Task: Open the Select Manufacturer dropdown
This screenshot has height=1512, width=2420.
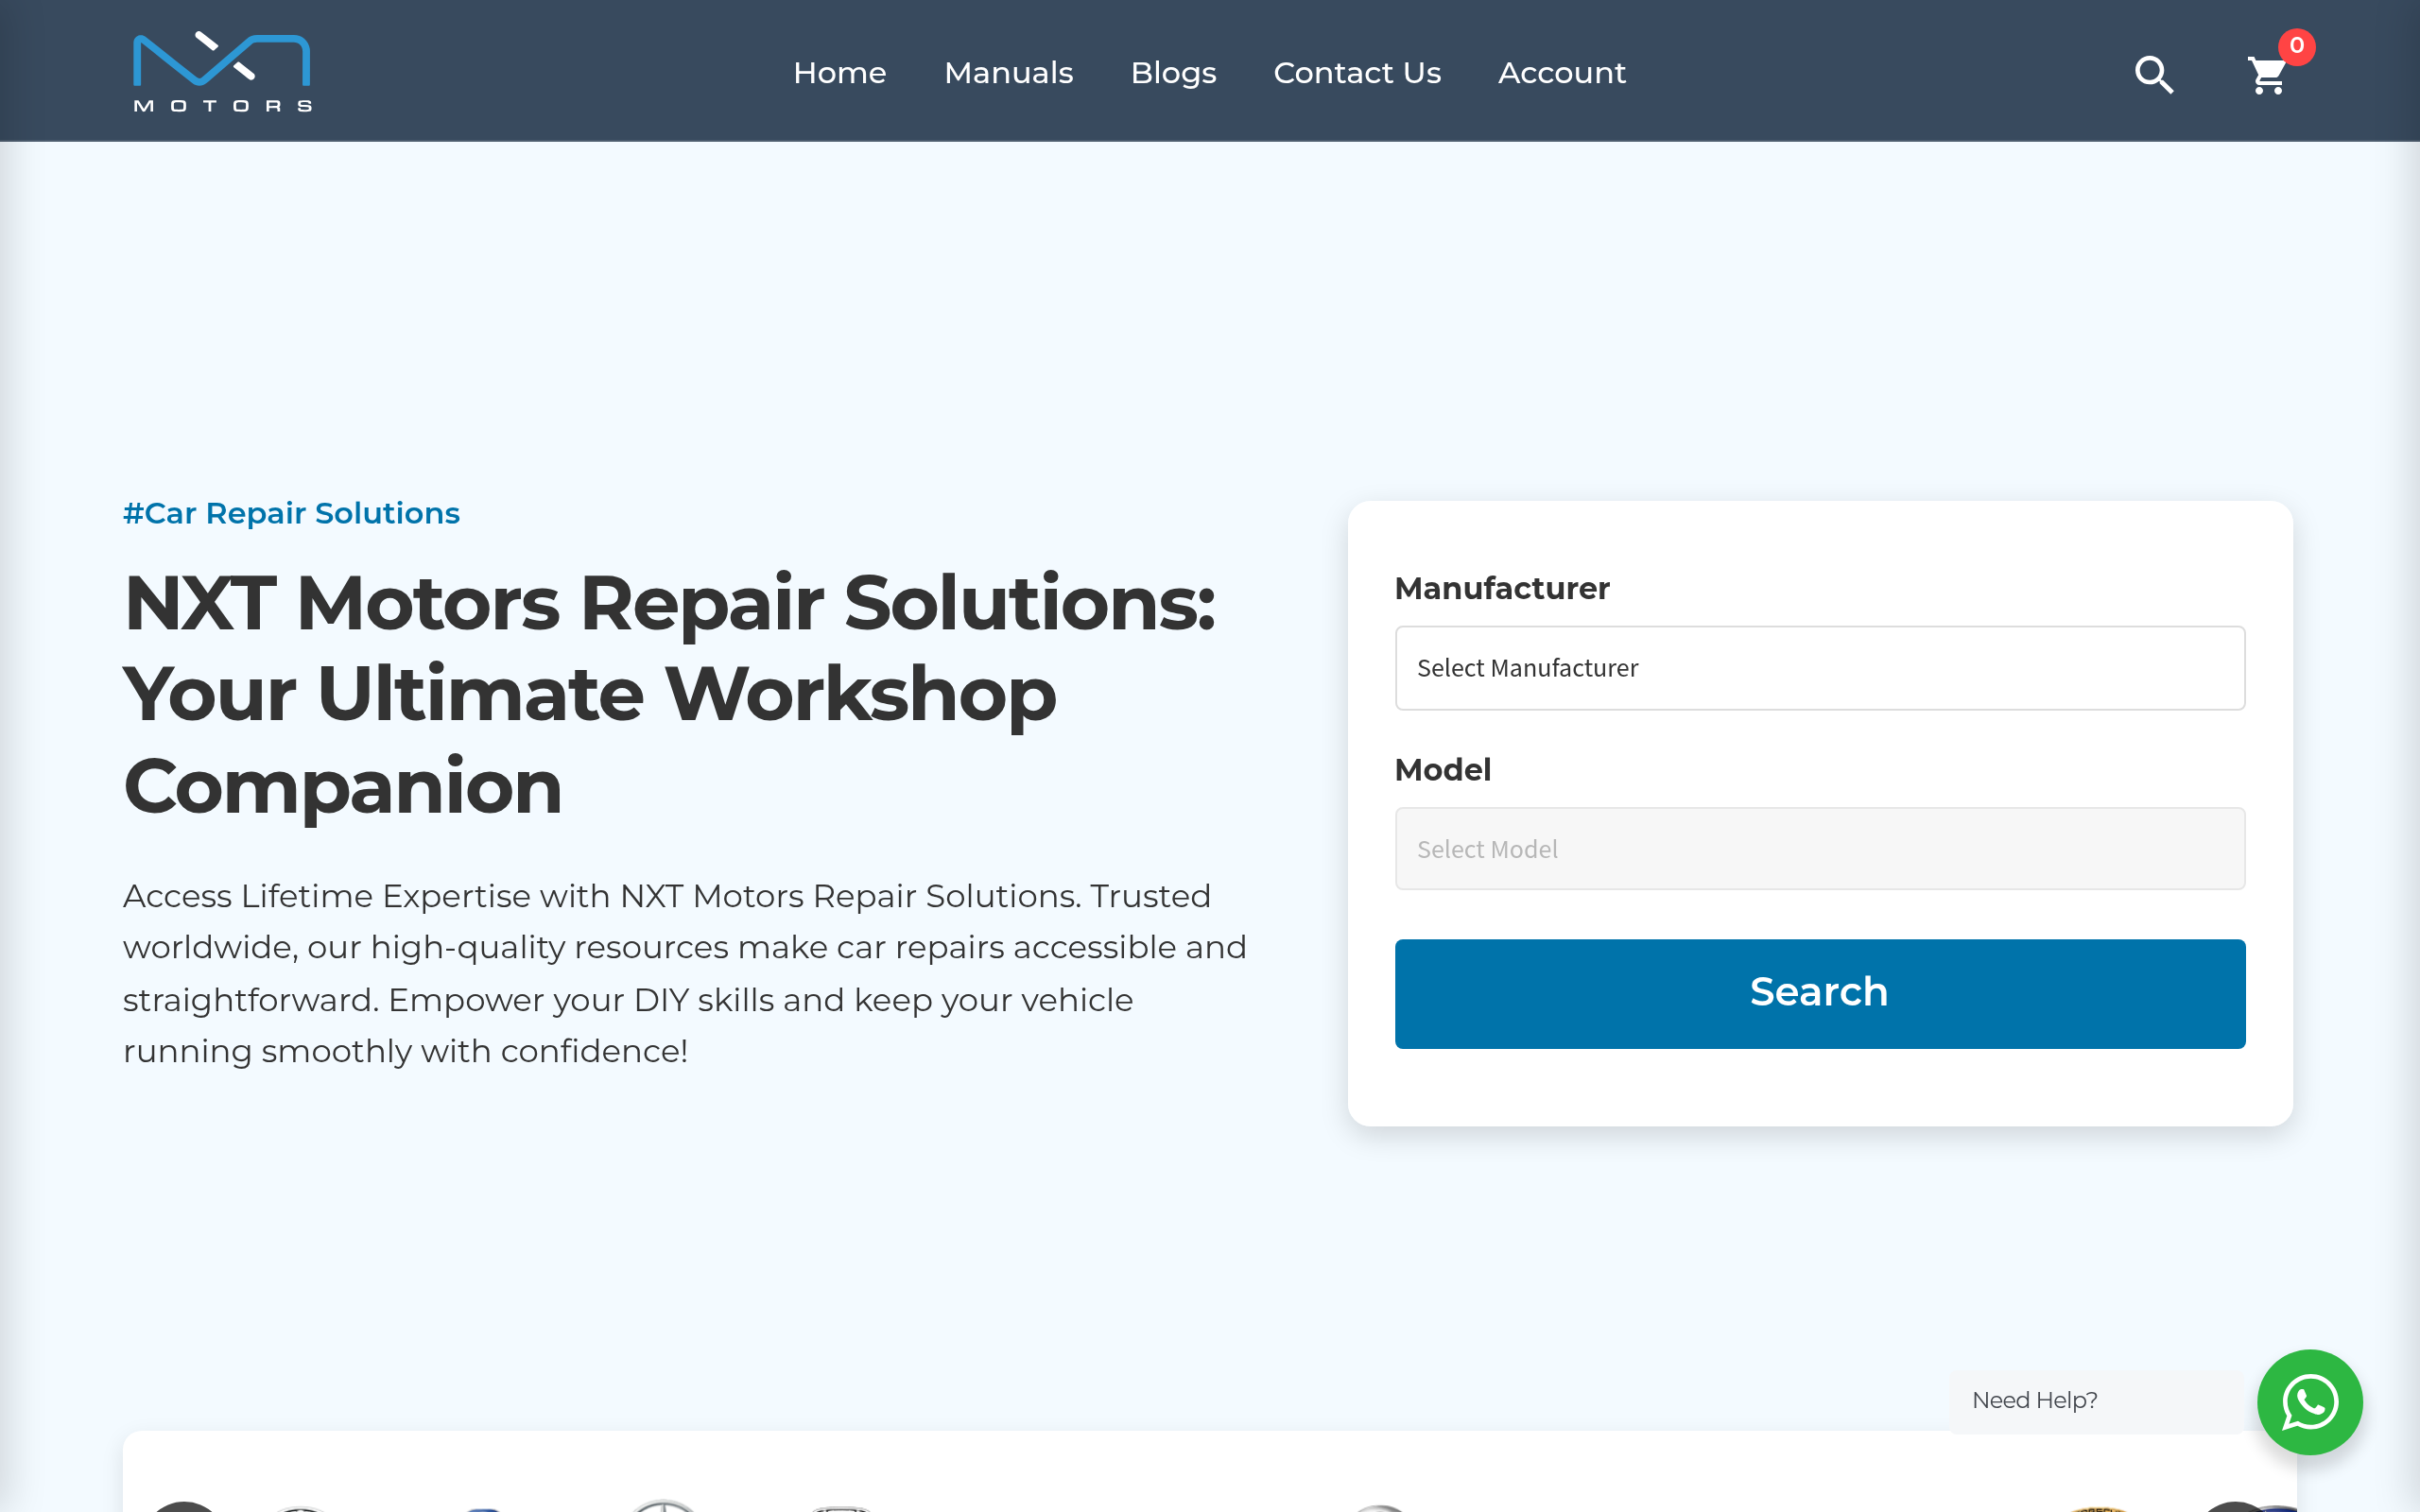Action: (x=1819, y=667)
